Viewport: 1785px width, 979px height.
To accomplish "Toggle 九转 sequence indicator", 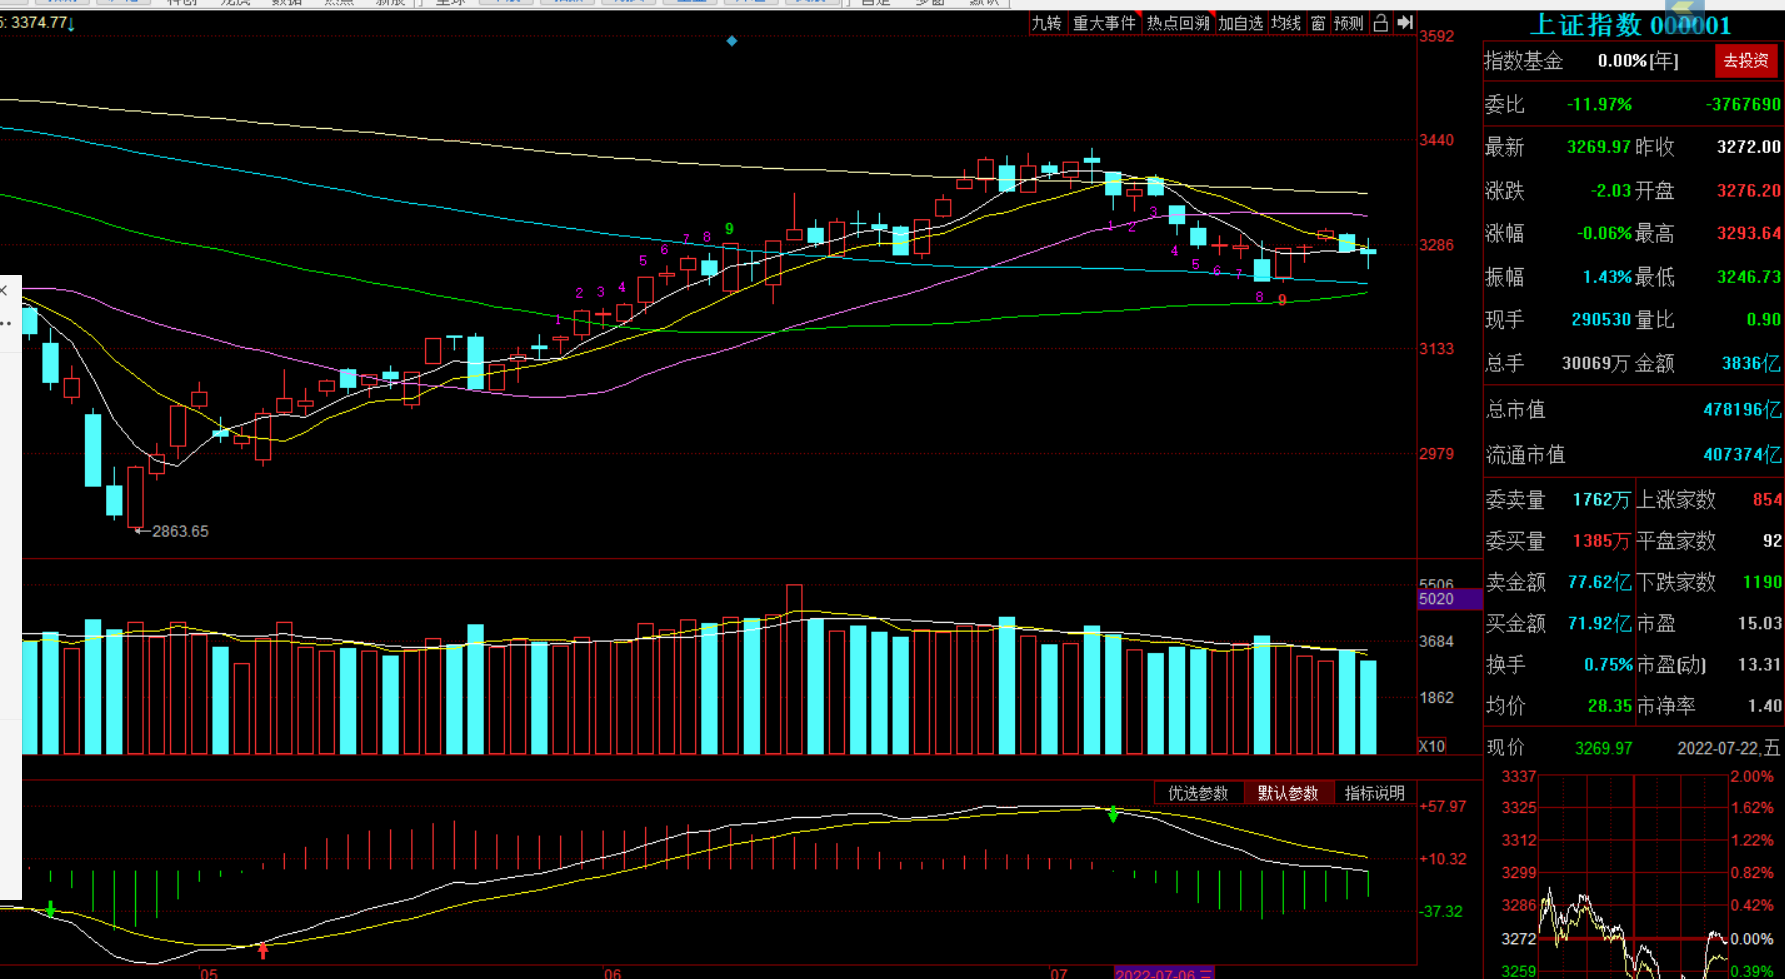I will click(1046, 23).
